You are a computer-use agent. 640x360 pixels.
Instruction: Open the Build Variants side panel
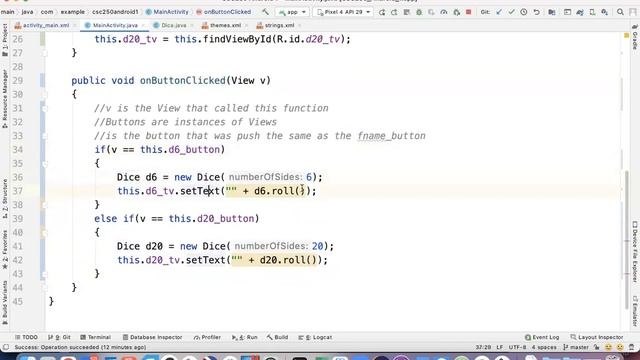pyautogui.click(x=5, y=302)
